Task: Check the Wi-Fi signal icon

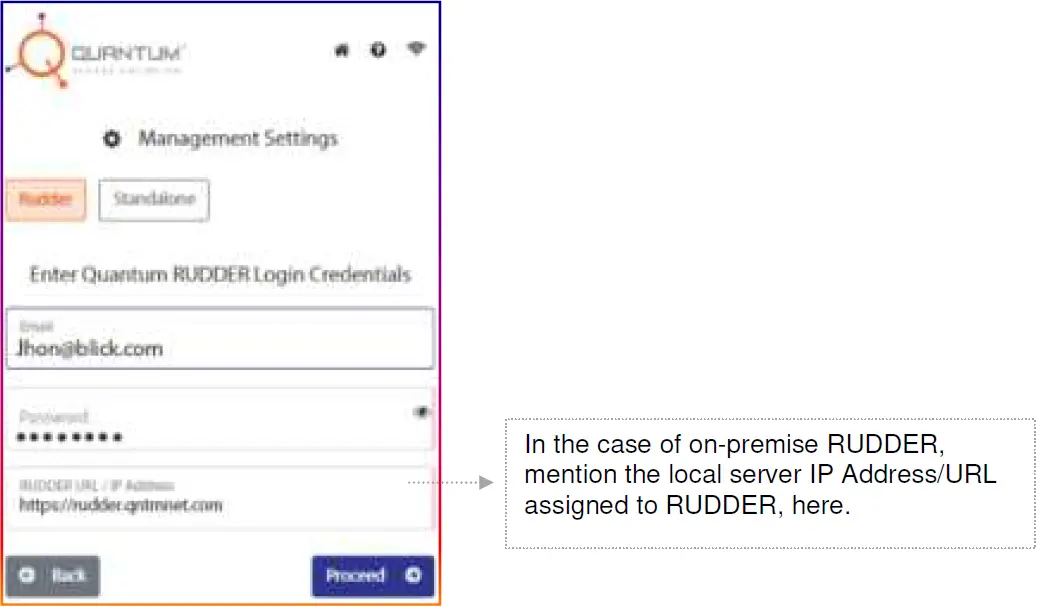Action: pyautogui.click(x=416, y=48)
